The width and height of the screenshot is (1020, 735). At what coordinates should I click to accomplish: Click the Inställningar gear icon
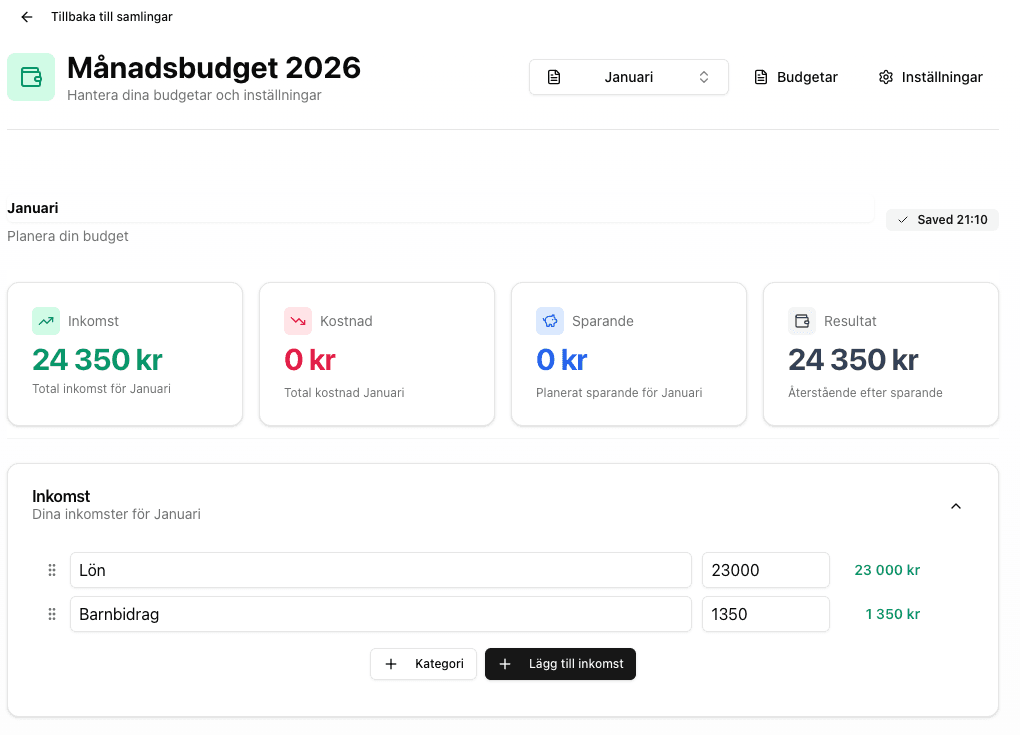coord(885,76)
